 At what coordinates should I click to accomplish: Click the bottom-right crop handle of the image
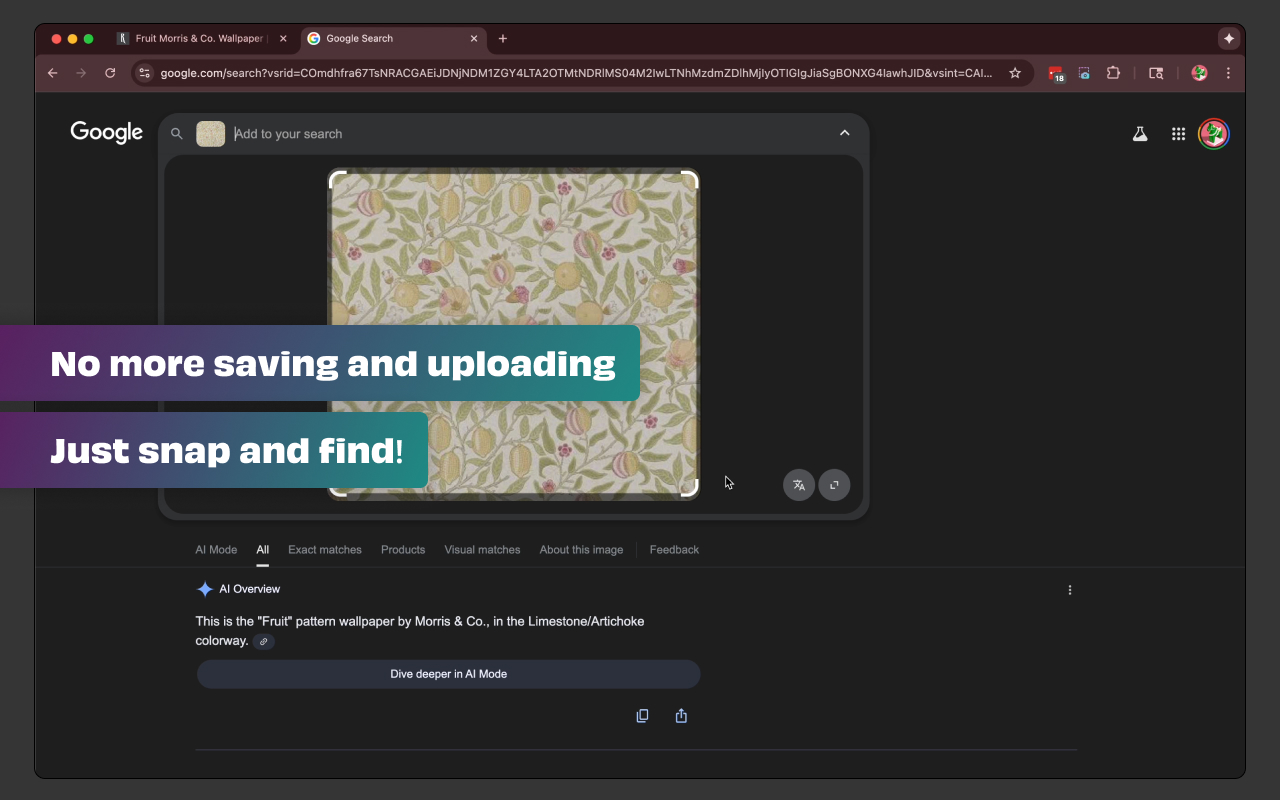[691, 490]
